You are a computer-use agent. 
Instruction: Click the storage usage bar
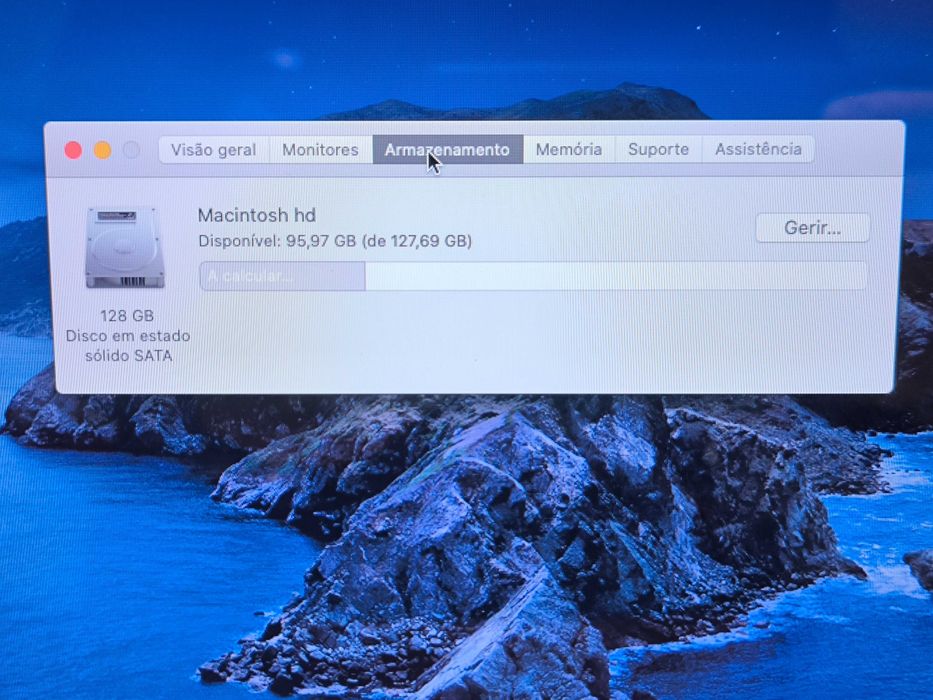(x=533, y=276)
